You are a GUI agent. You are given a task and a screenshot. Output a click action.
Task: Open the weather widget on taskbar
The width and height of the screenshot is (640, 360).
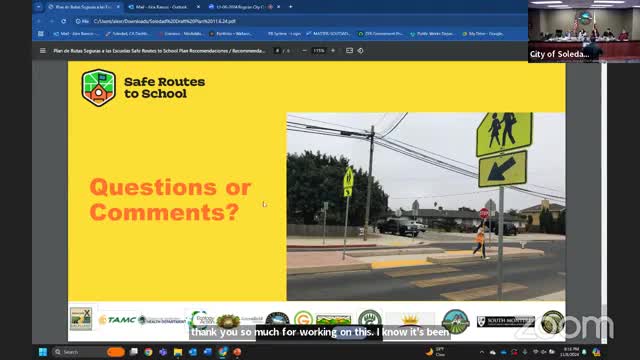pyautogui.click(x=435, y=352)
